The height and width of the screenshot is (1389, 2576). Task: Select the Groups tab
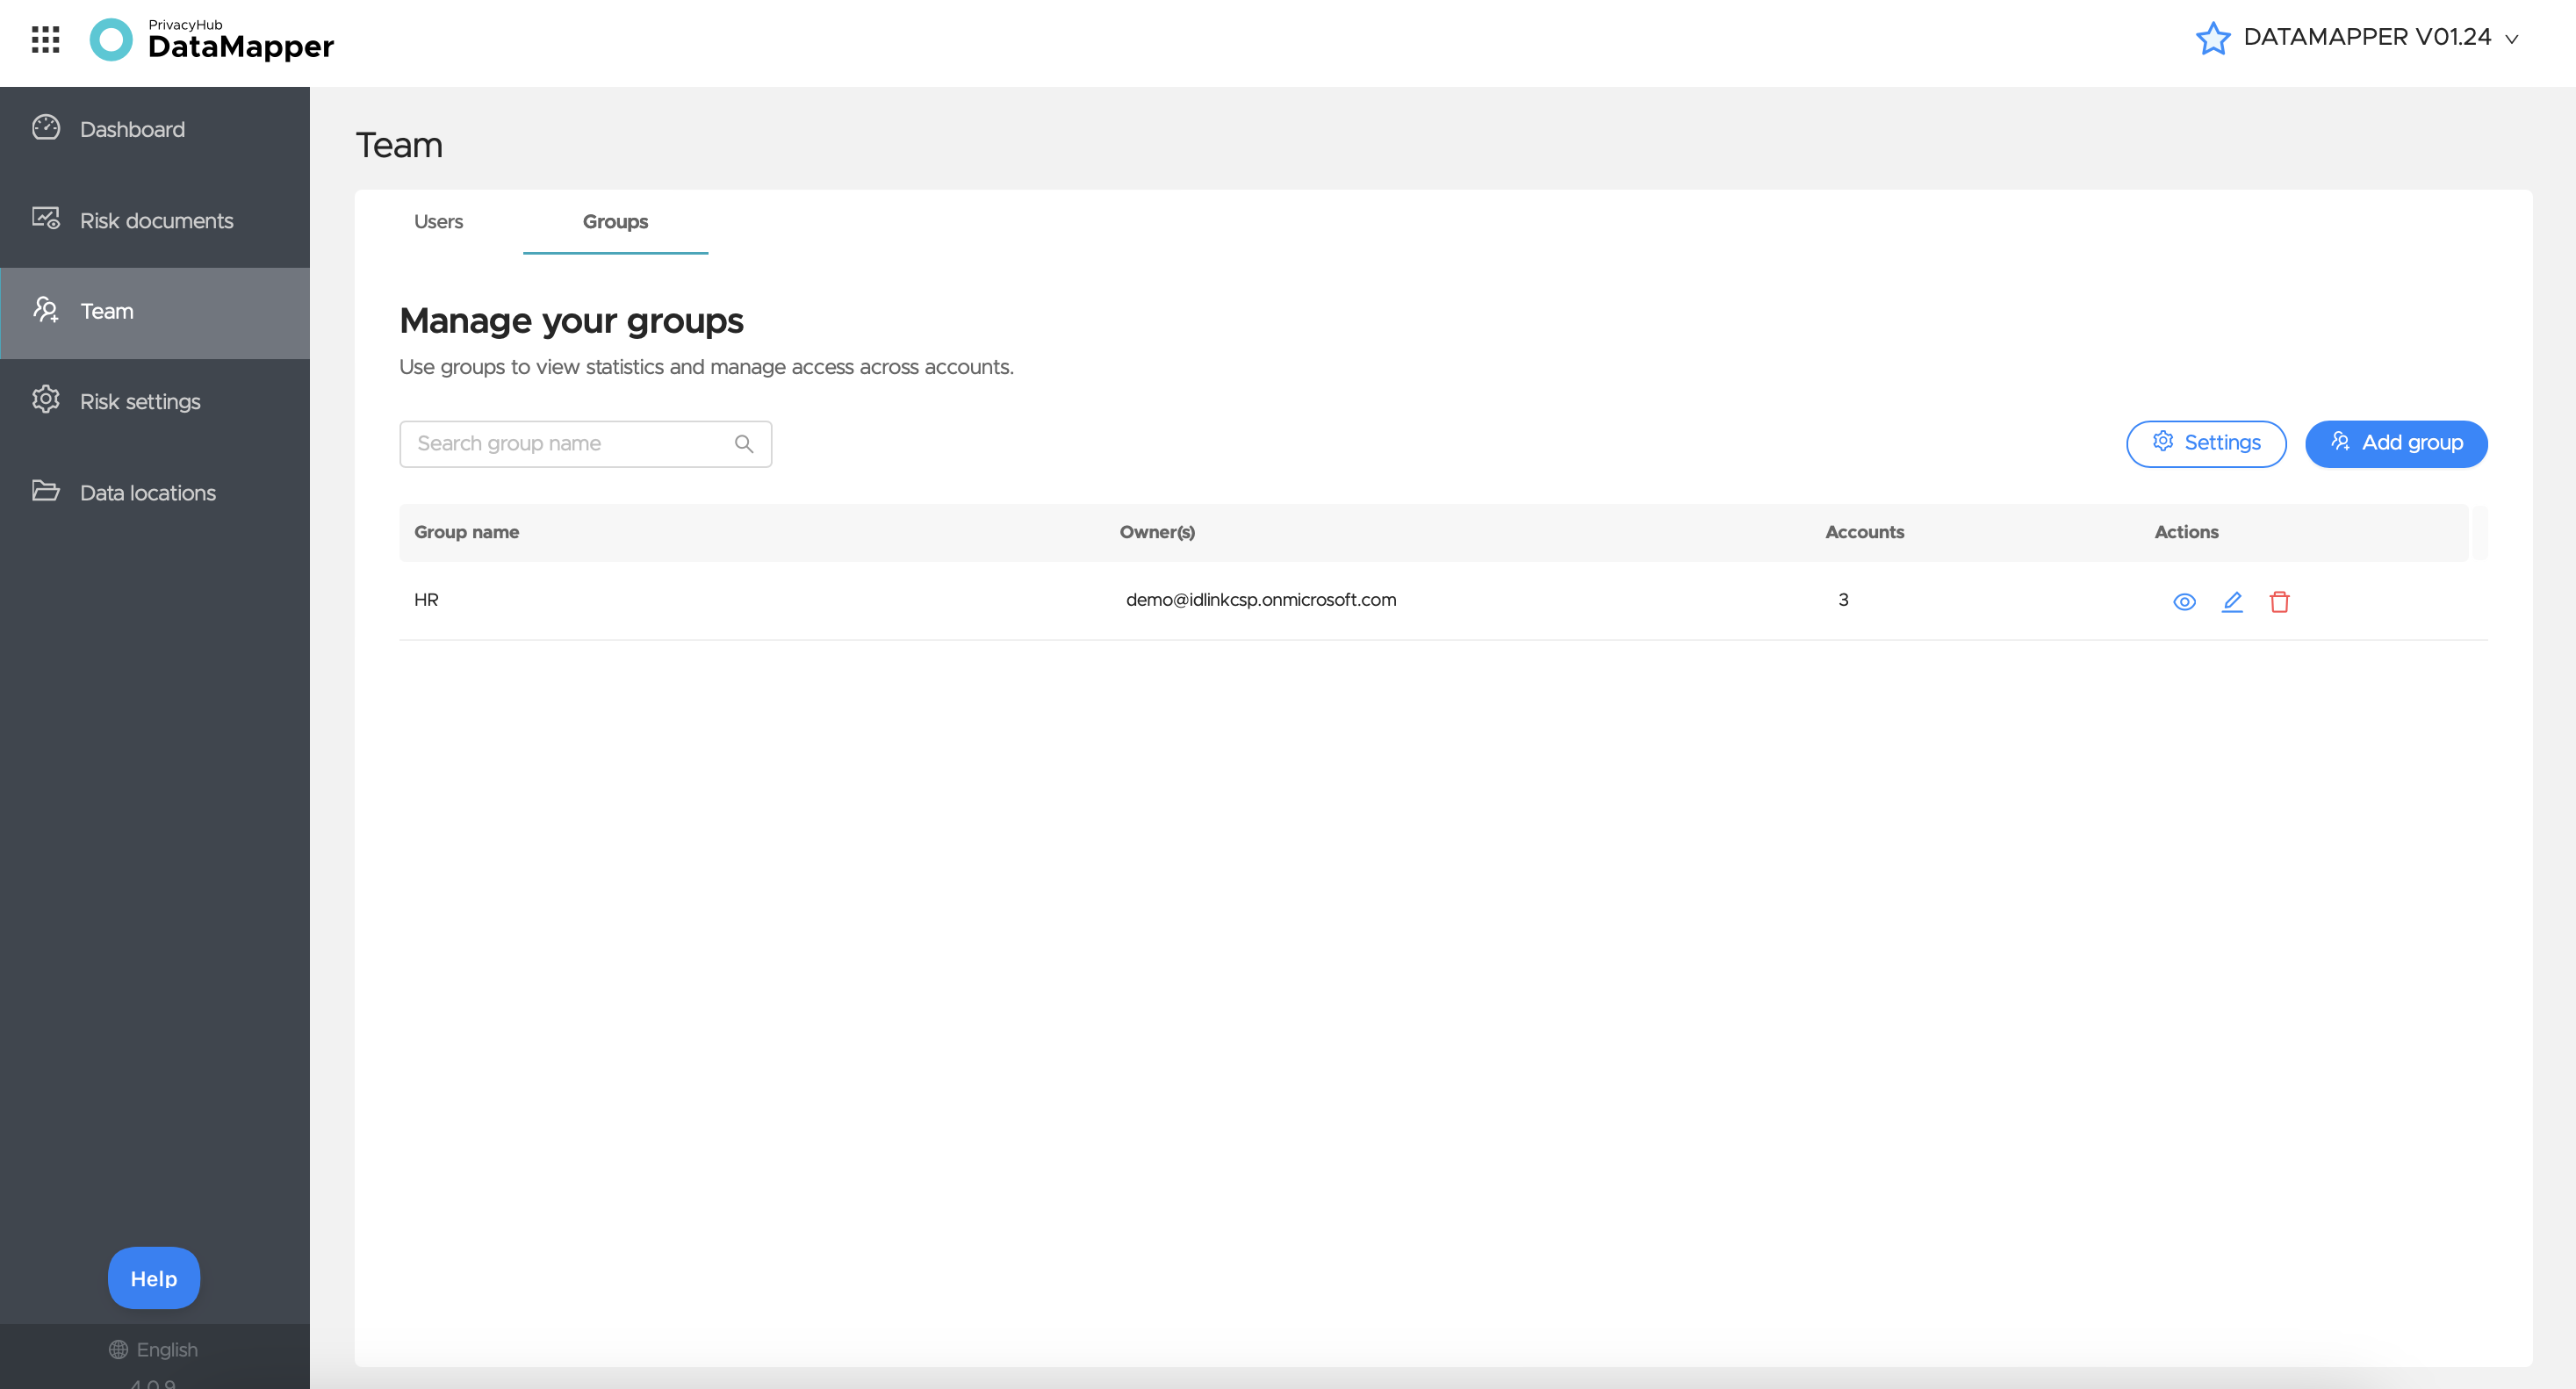615,221
